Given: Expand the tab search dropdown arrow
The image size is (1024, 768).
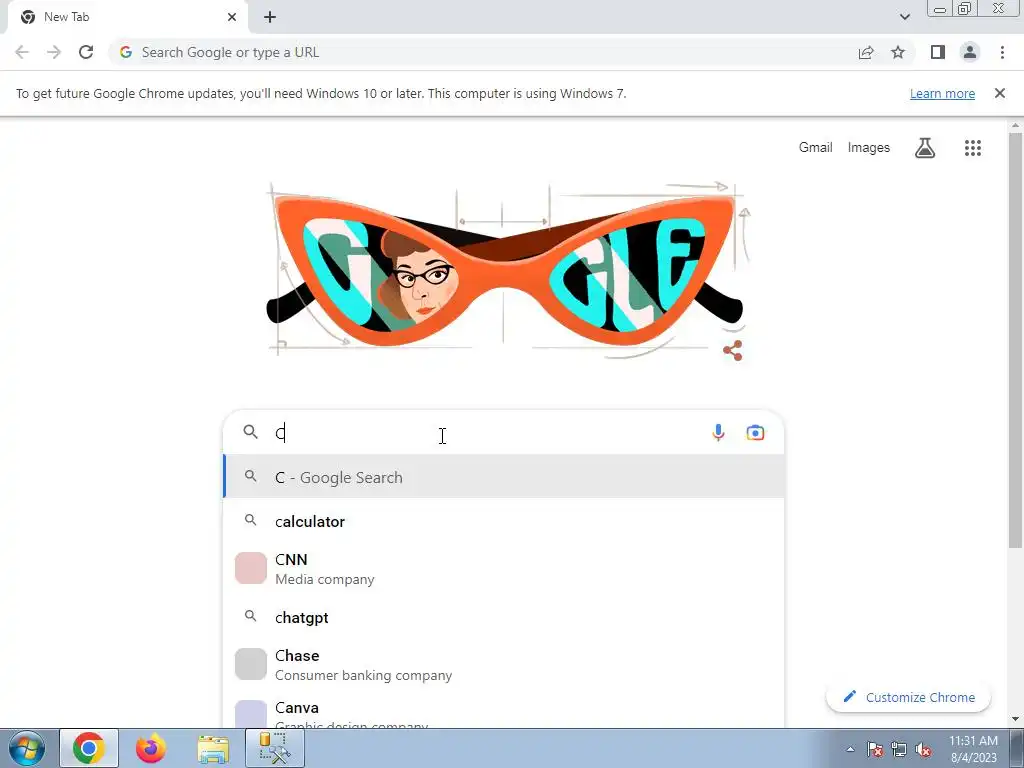Looking at the screenshot, I should [x=904, y=17].
